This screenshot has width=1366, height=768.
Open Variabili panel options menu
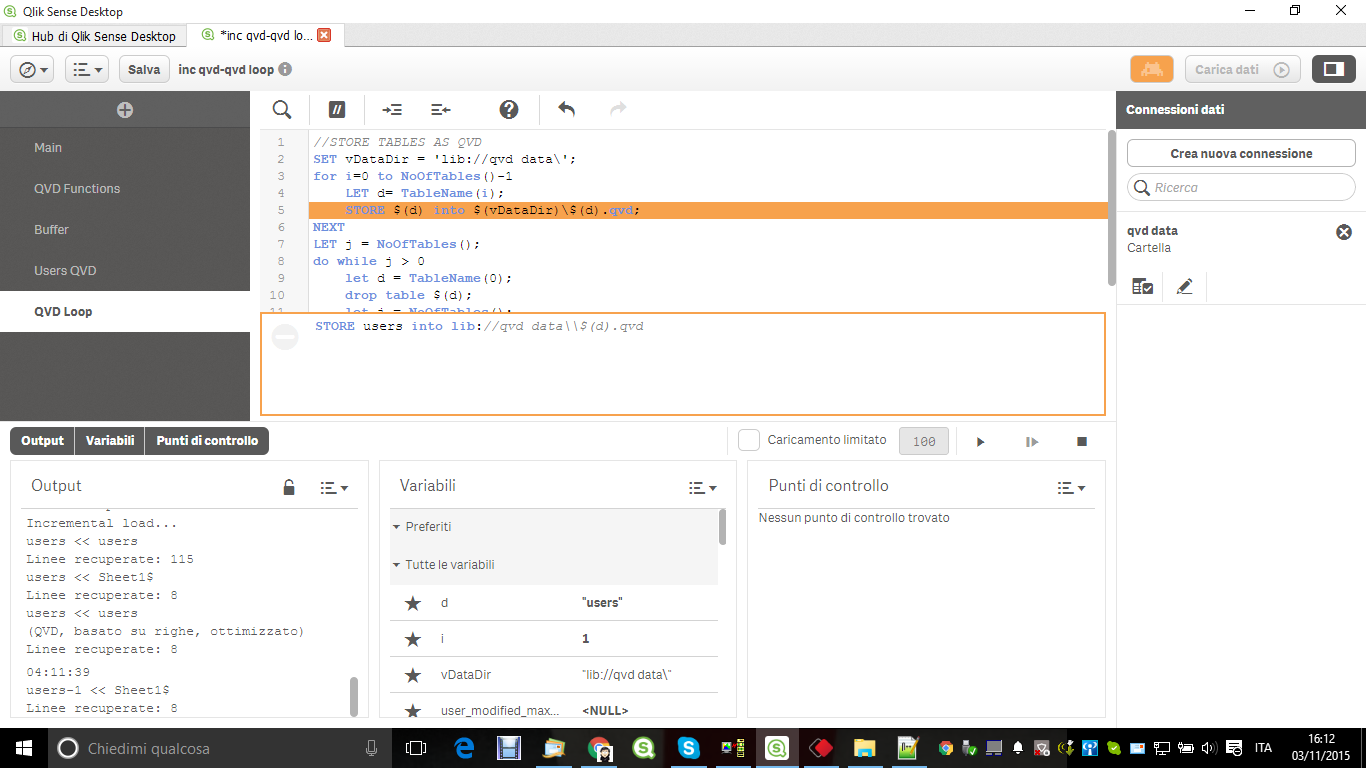(x=703, y=488)
